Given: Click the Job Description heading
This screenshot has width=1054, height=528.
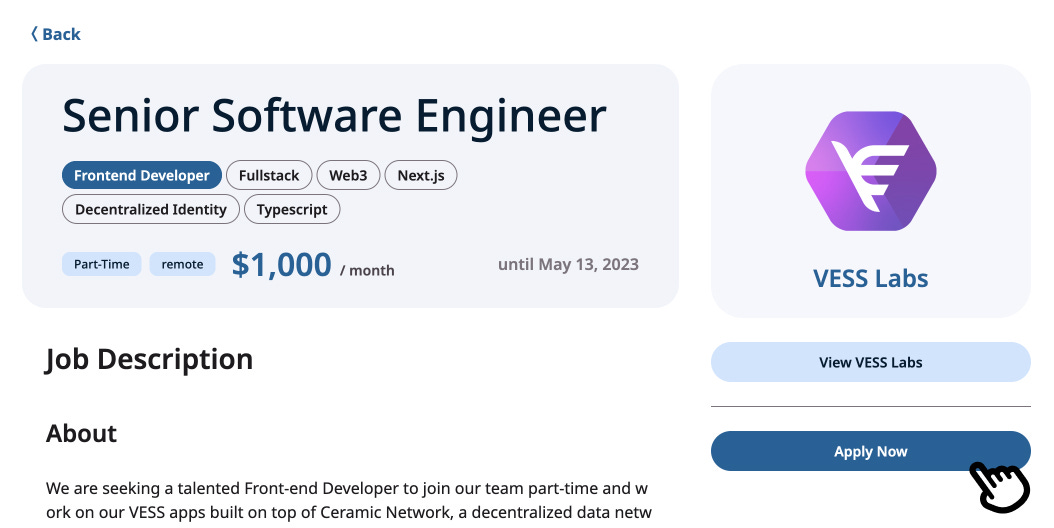Looking at the screenshot, I should tap(149, 359).
